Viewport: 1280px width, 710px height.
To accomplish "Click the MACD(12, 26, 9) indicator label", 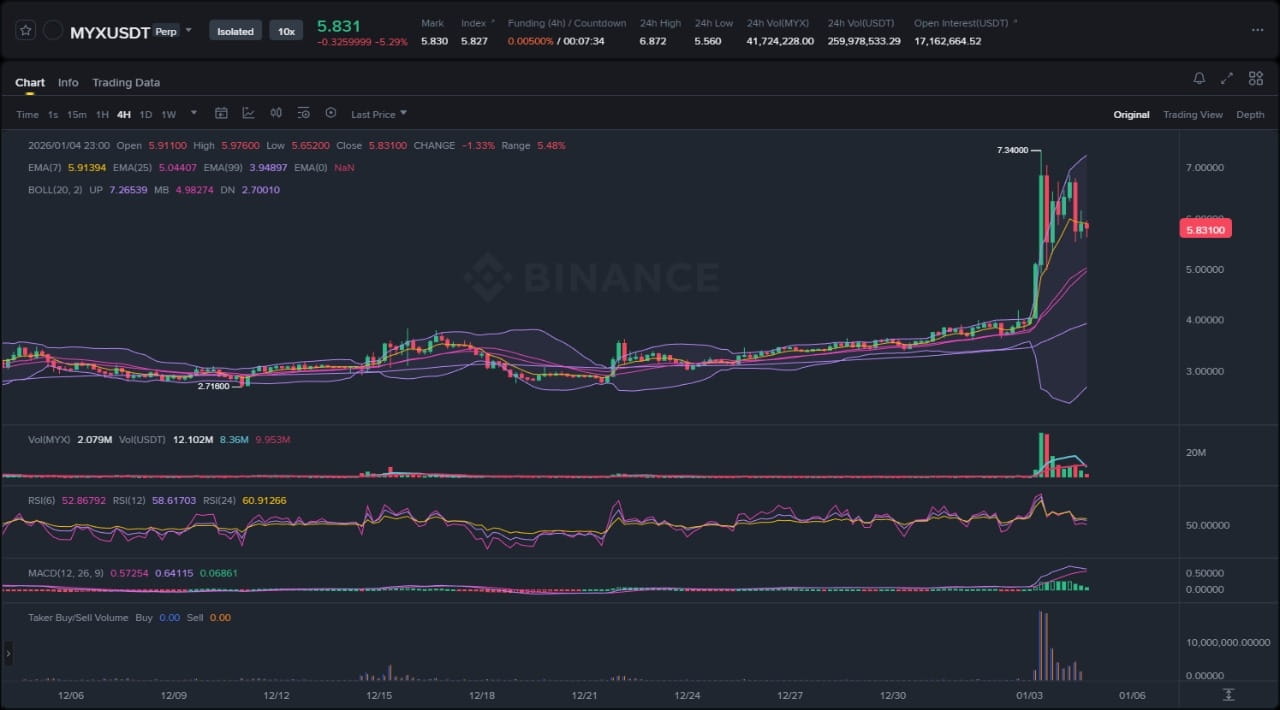I will 64,573.
